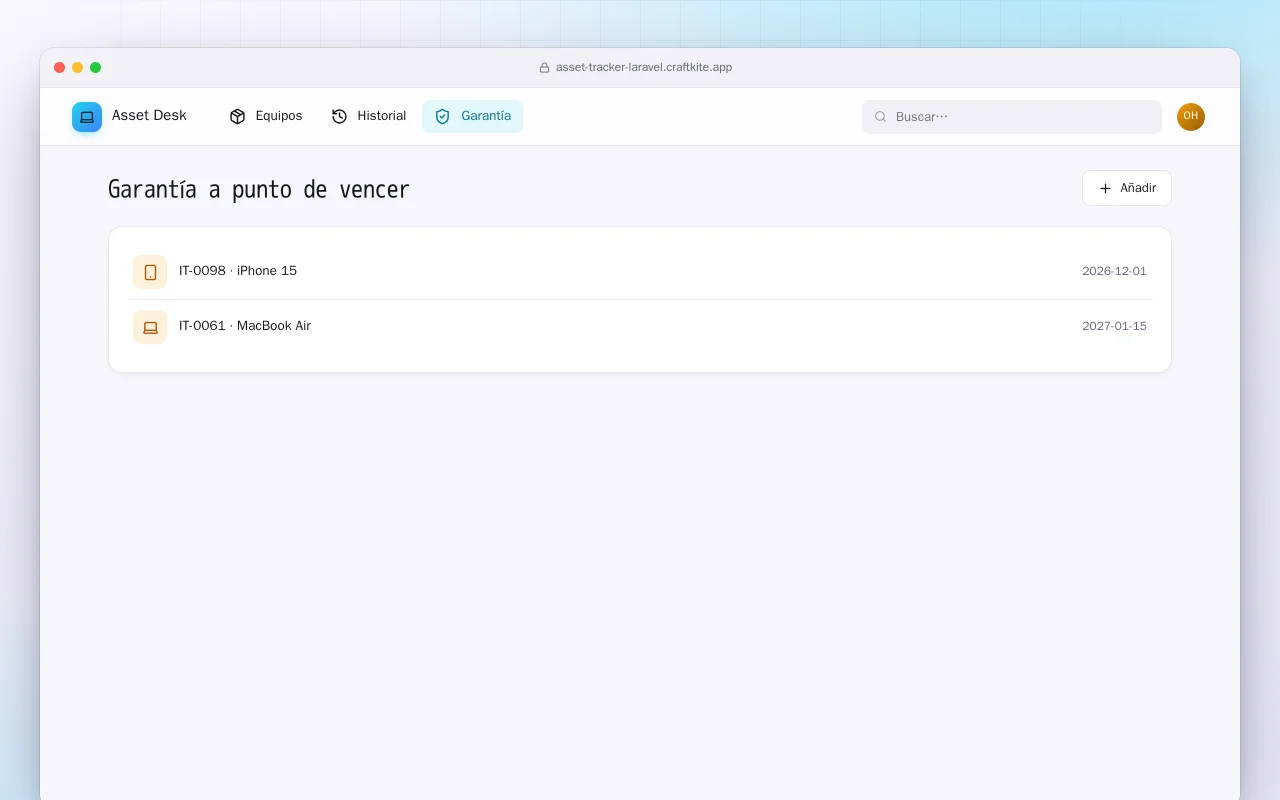Open the IT-0061 · MacBook Air row
The height and width of the screenshot is (800, 1280).
tap(640, 327)
